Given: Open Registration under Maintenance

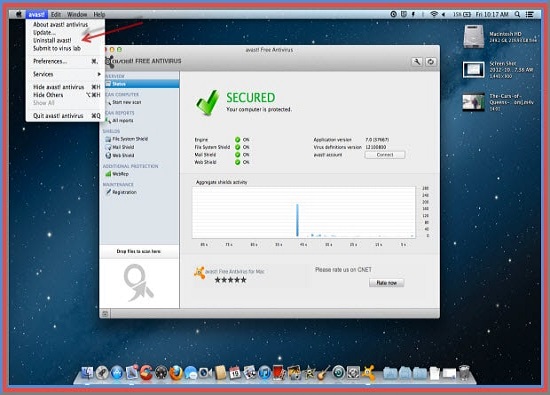Looking at the screenshot, I should [x=125, y=192].
